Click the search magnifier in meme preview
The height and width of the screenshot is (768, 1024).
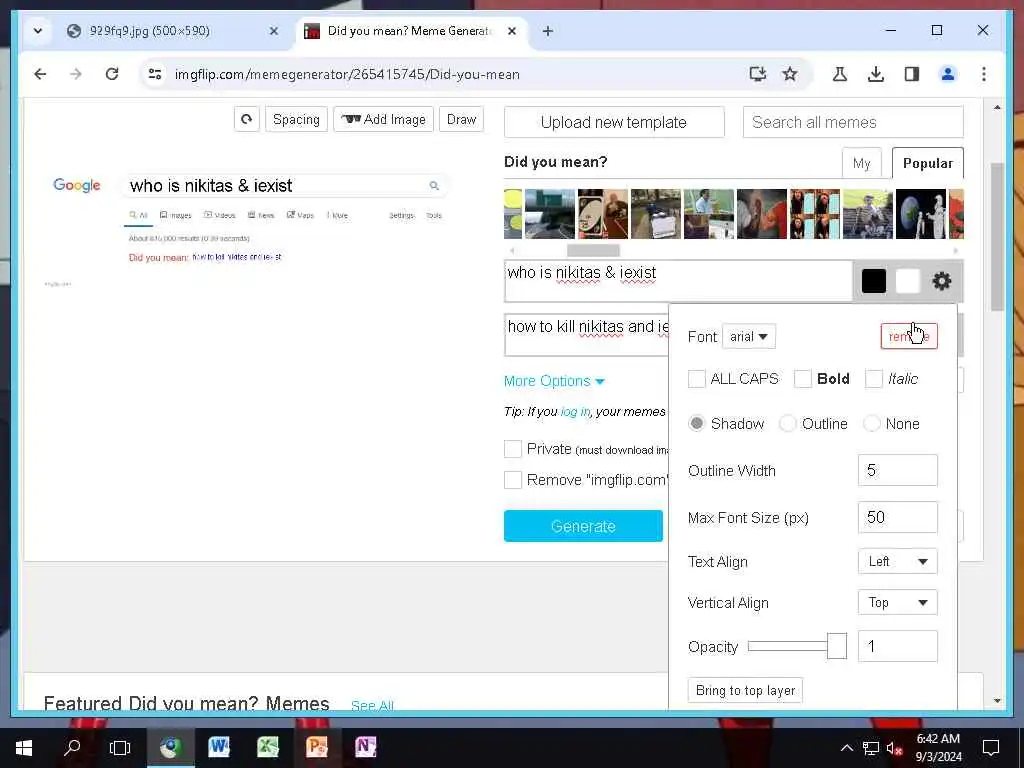click(434, 186)
